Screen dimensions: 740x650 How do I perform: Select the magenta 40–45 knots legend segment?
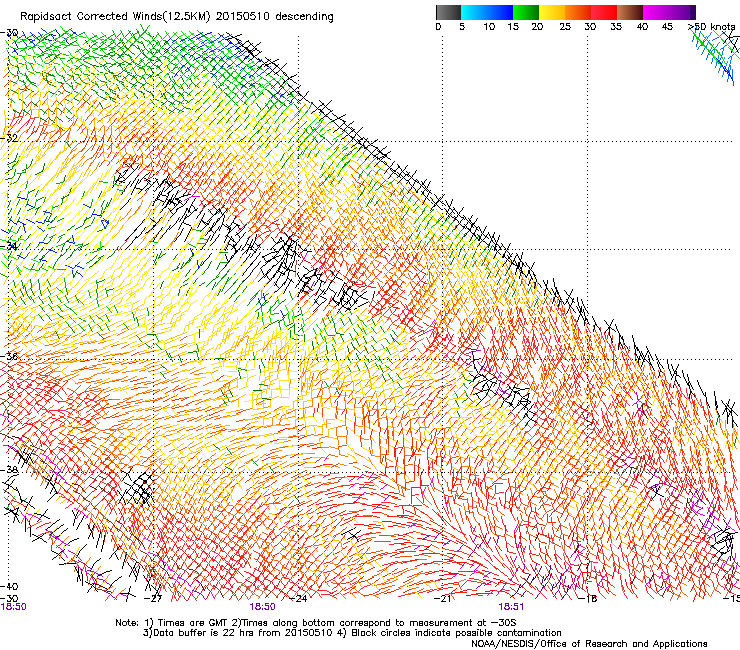[x=656, y=12]
